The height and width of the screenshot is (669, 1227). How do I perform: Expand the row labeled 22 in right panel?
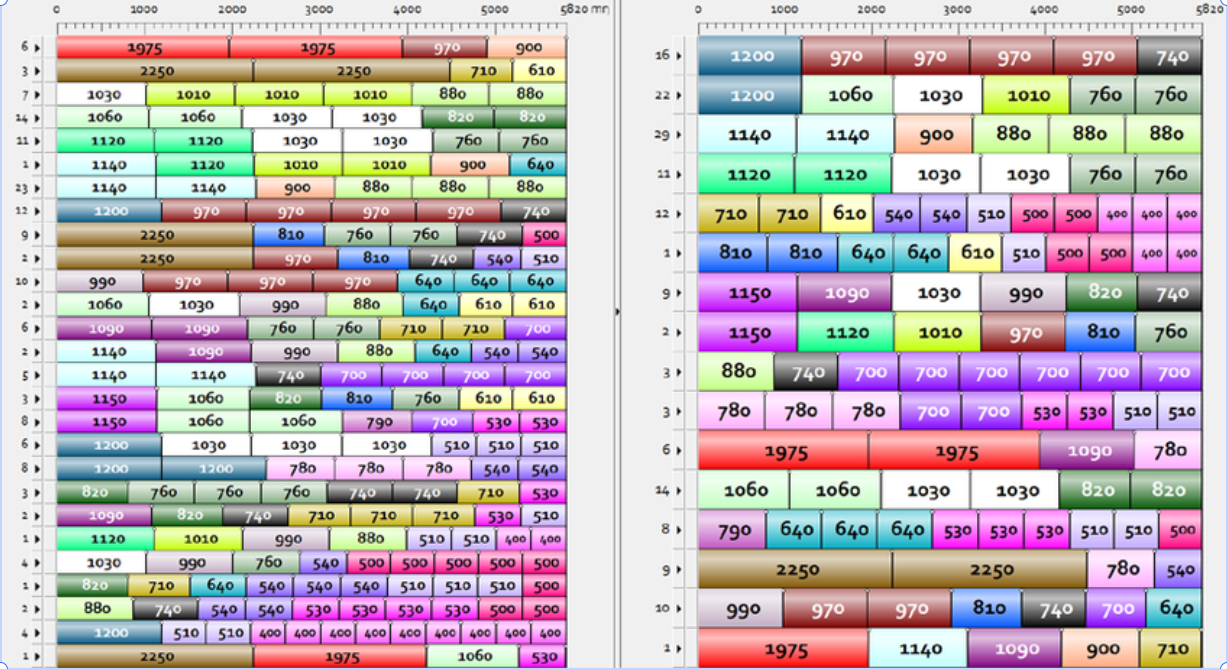point(679,96)
